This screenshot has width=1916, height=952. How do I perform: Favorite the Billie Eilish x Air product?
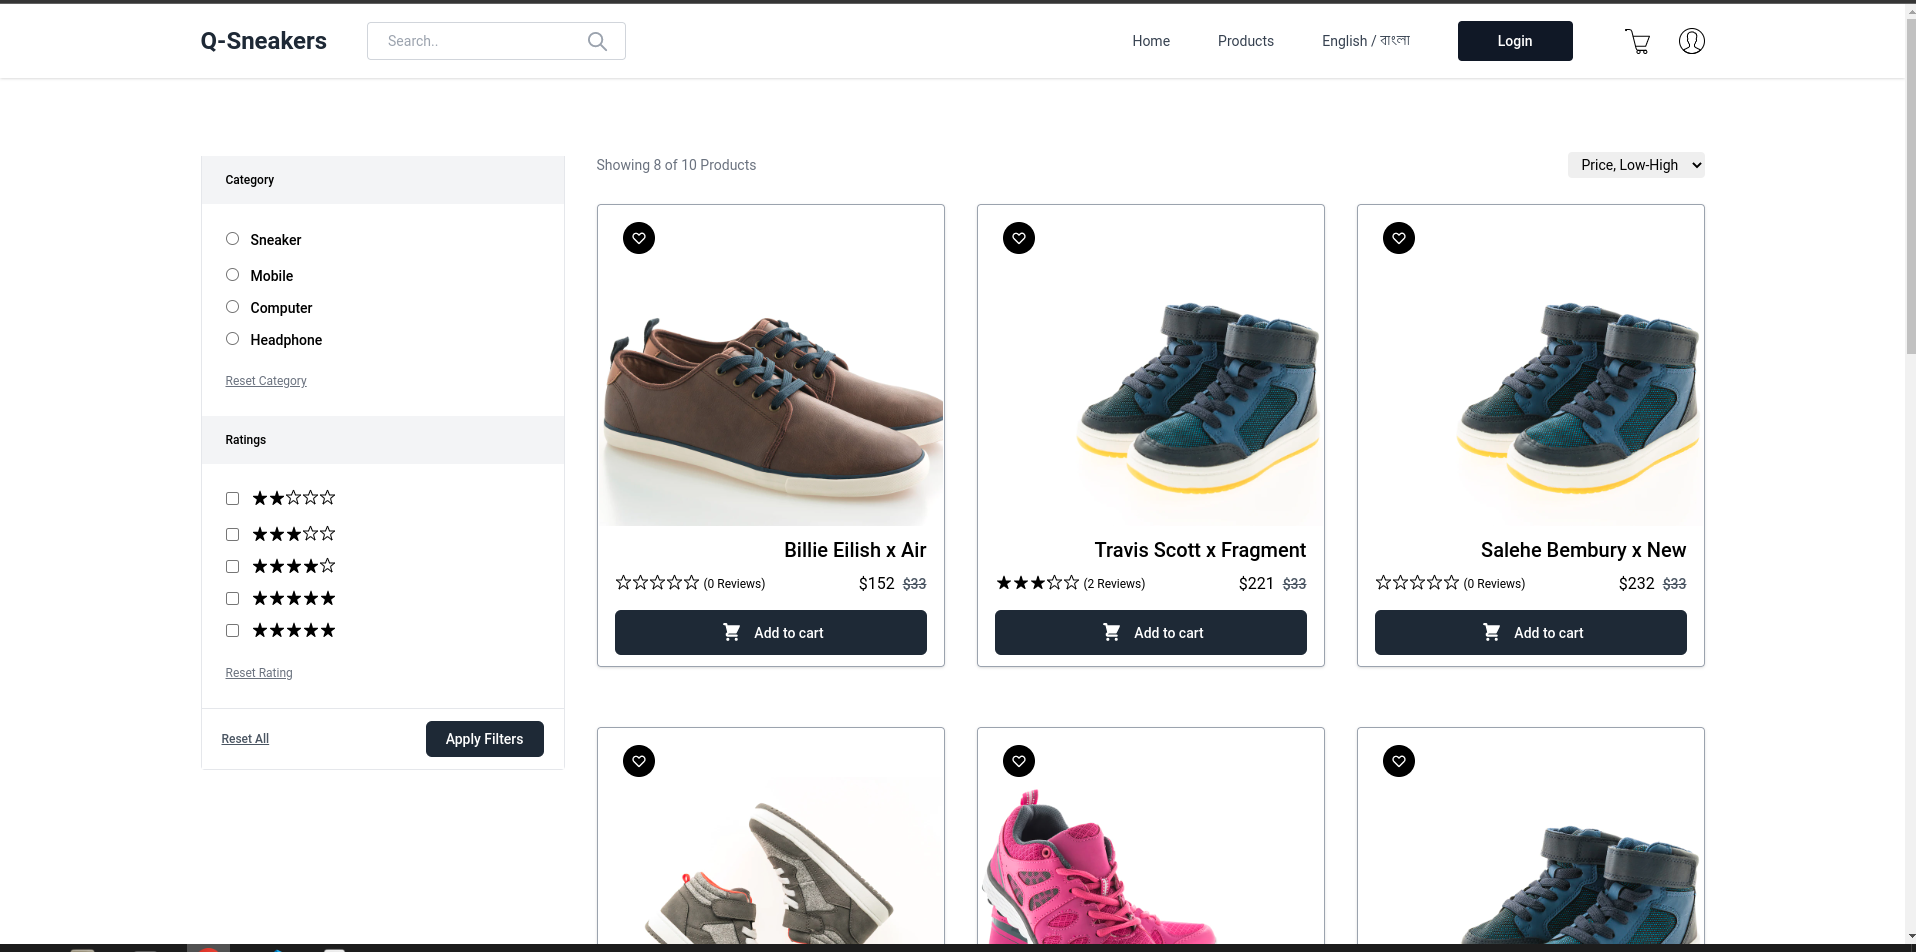click(x=639, y=238)
